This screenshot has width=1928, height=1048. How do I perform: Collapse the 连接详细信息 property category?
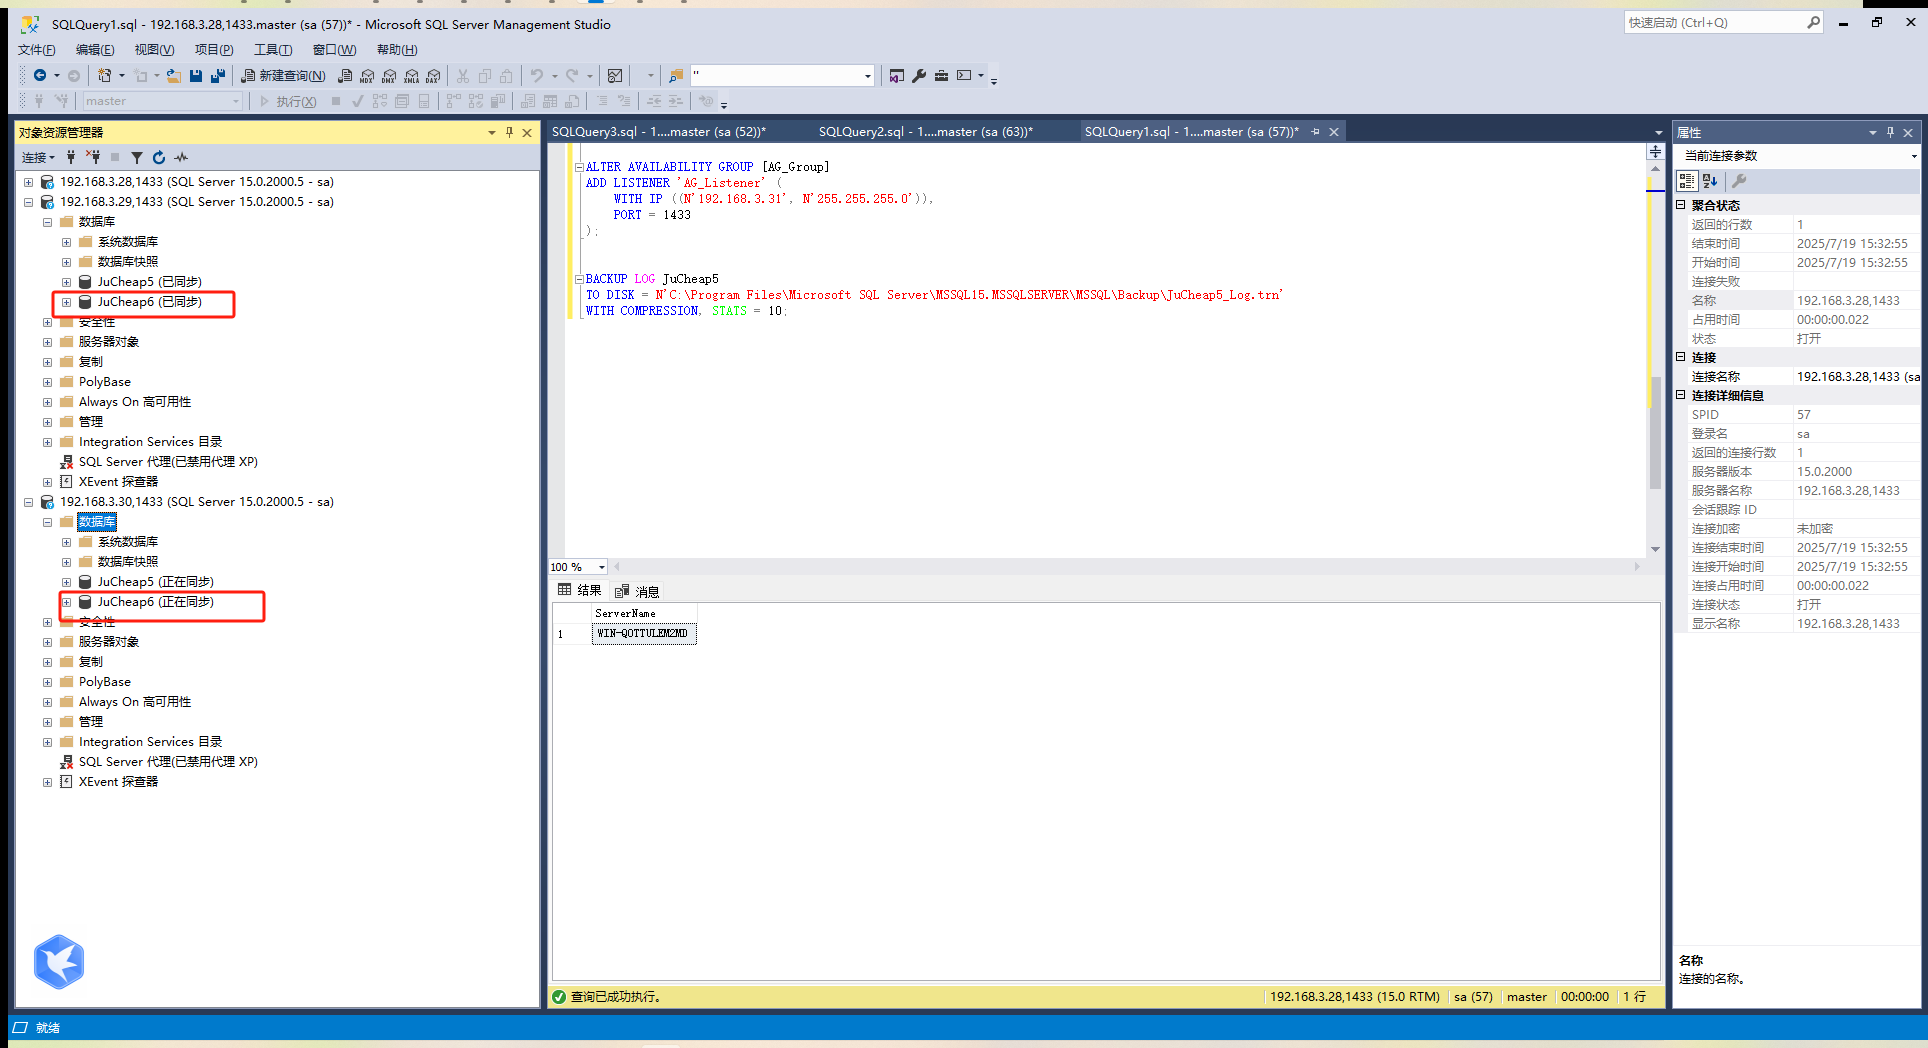click(1681, 395)
